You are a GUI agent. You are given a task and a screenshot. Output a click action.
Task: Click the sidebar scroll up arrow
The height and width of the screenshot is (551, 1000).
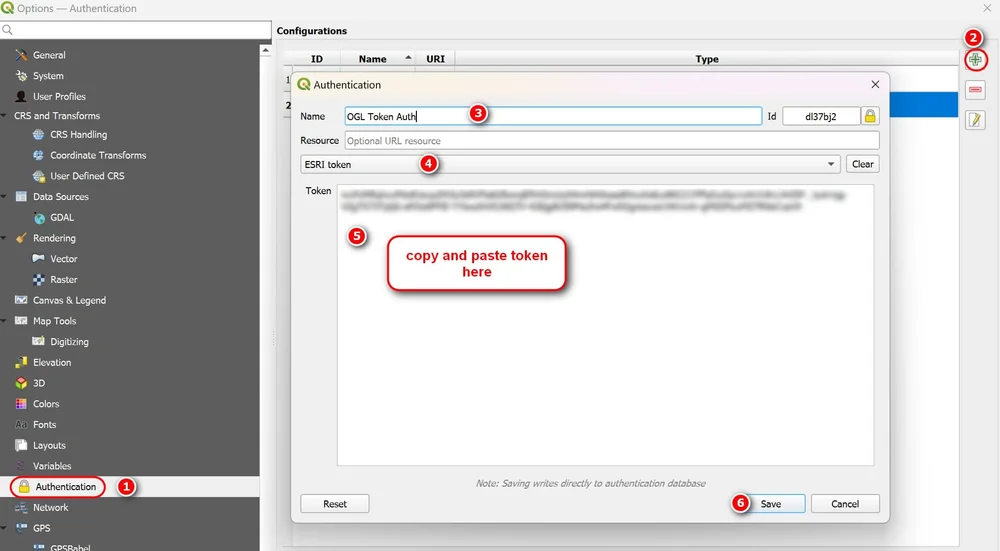(x=265, y=50)
